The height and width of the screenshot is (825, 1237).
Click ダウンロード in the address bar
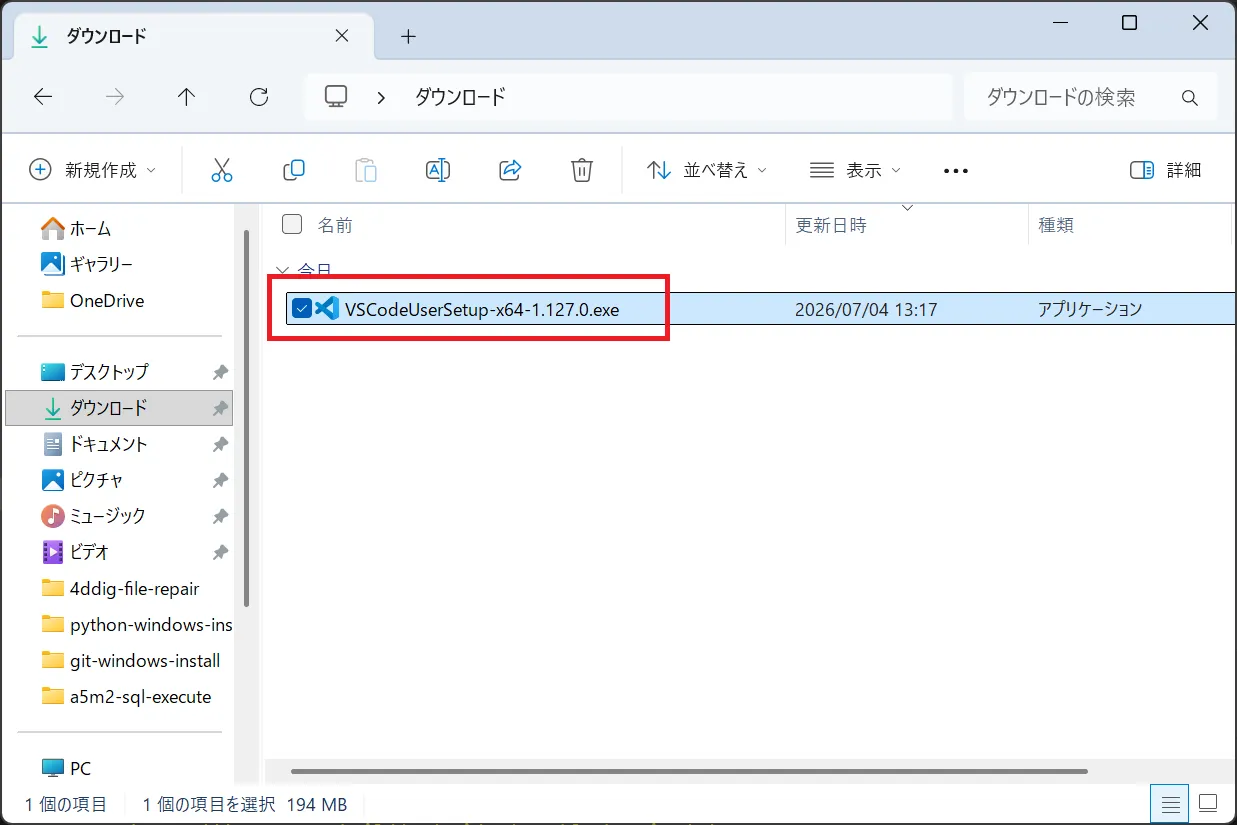[460, 97]
